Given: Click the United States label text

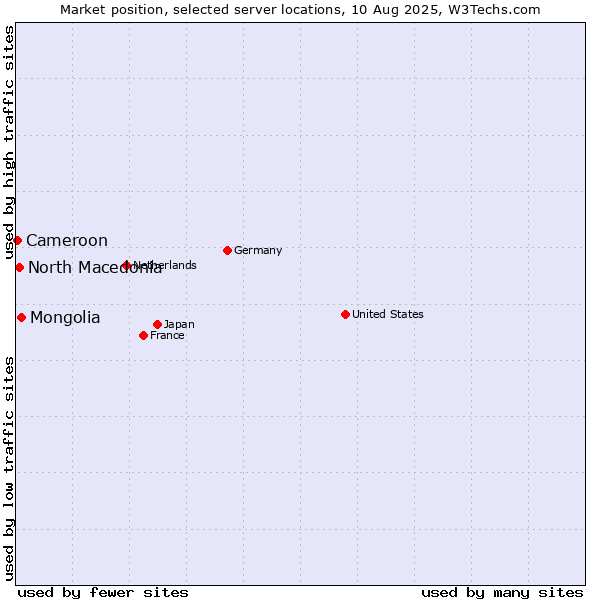Looking at the screenshot, I should point(388,314).
